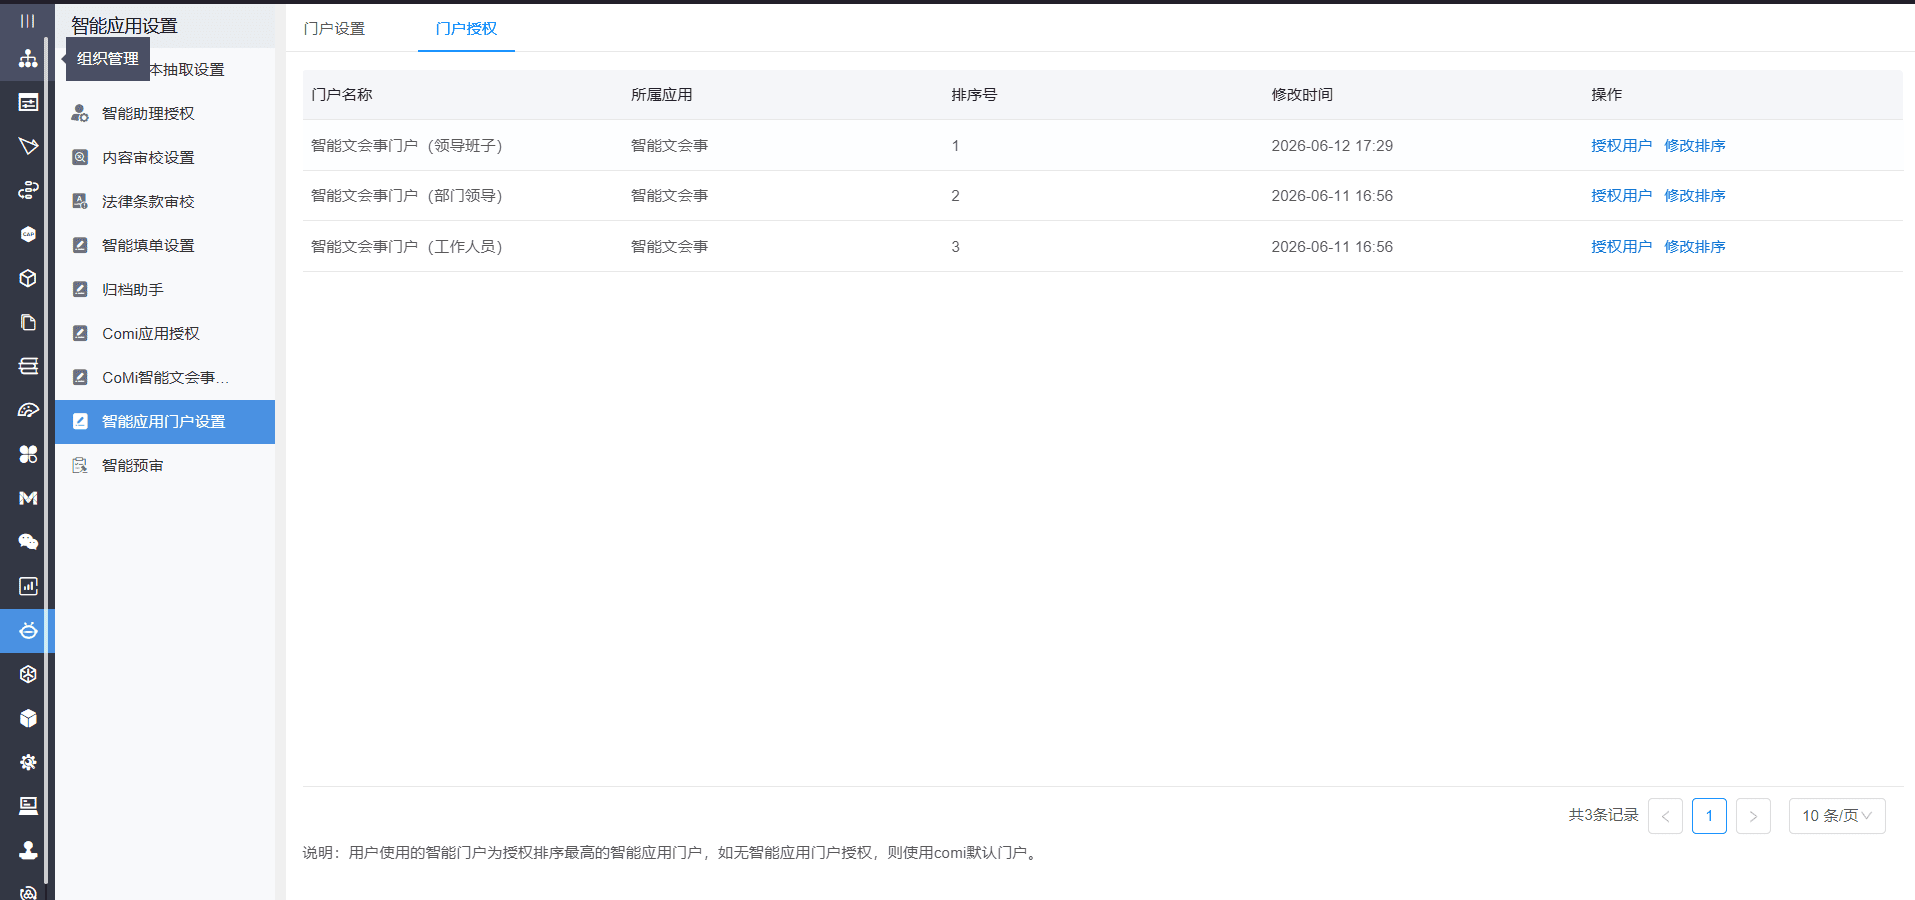The width and height of the screenshot is (1915, 900).
Task: Click the outlined cube icon in the sidebar
Action: coord(28,278)
